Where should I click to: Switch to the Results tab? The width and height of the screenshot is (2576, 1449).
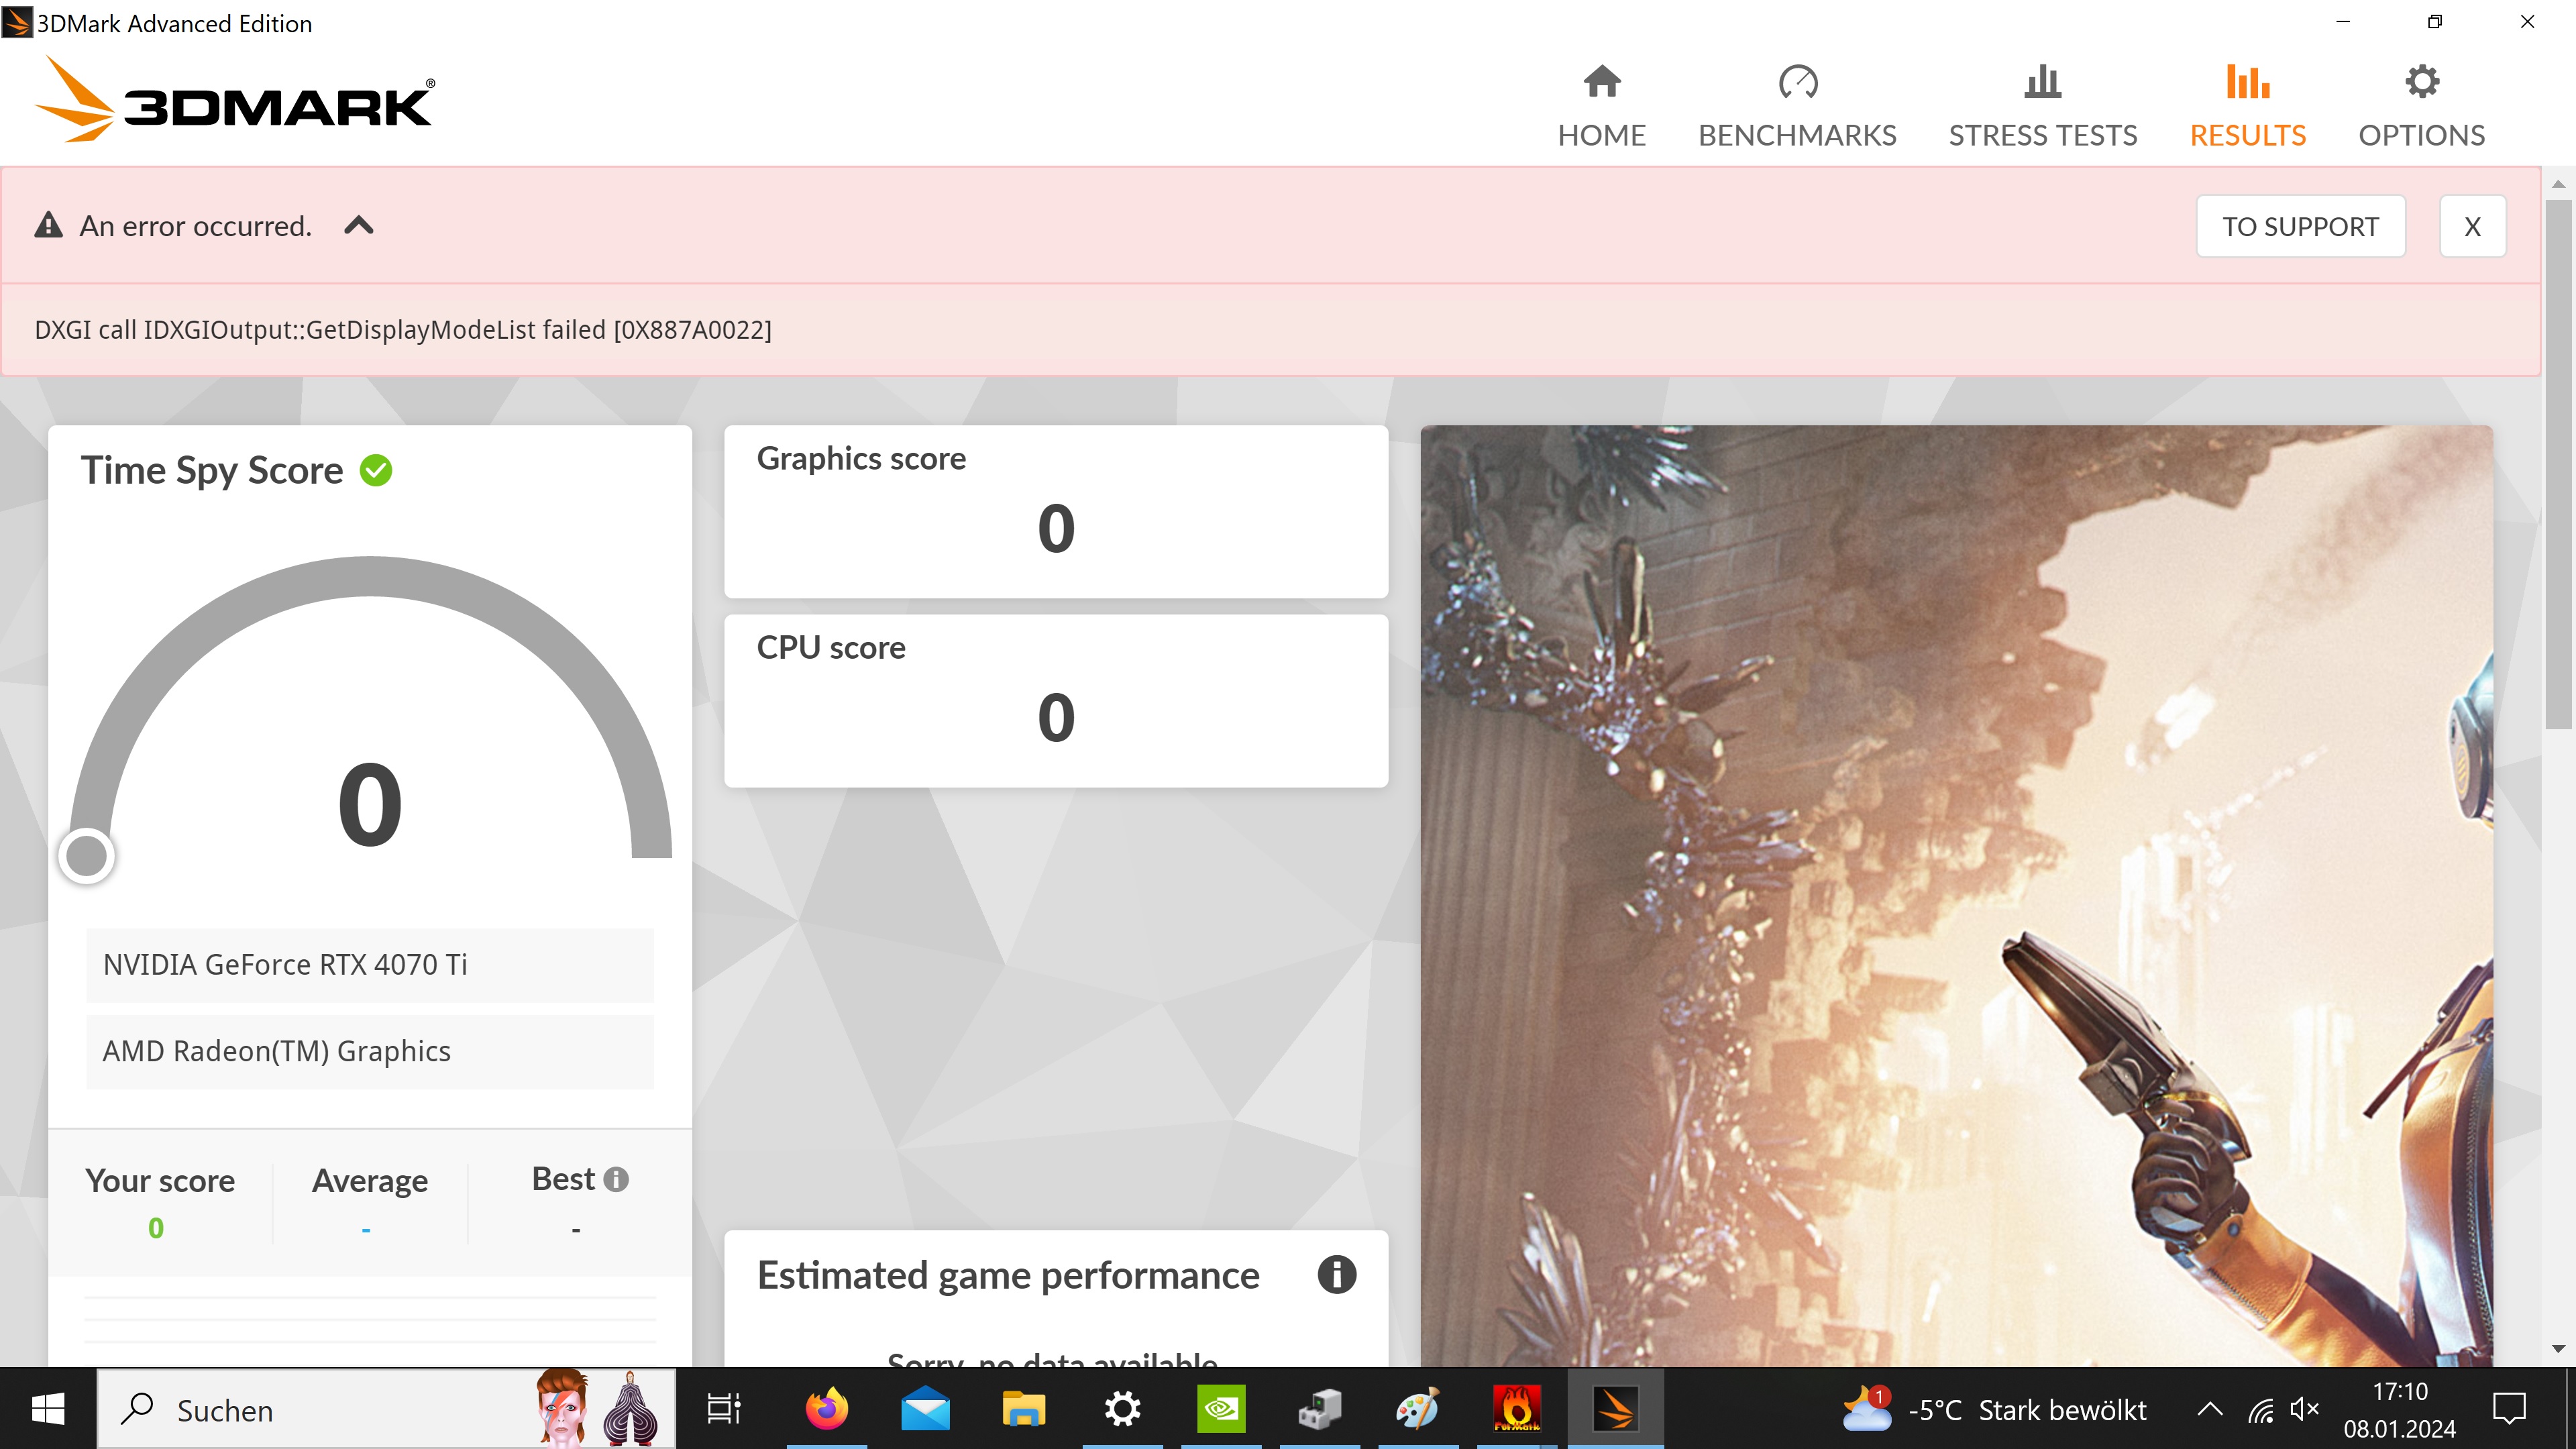(2247, 106)
